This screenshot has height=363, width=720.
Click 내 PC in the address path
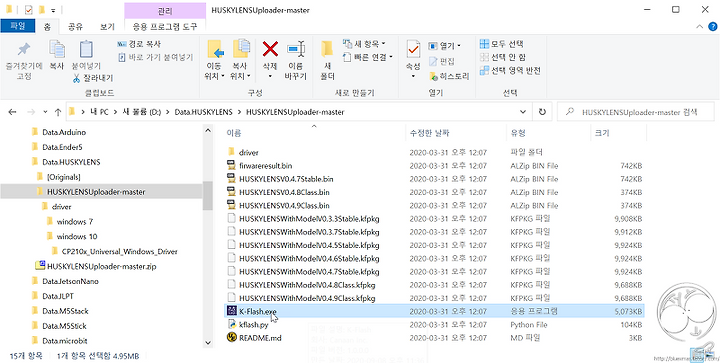click(x=98, y=112)
